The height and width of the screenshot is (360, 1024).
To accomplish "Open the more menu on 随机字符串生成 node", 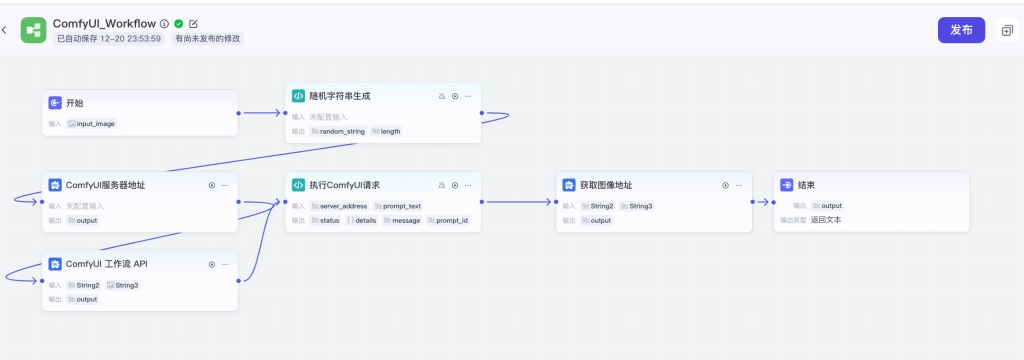I will [x=468, y=96].
